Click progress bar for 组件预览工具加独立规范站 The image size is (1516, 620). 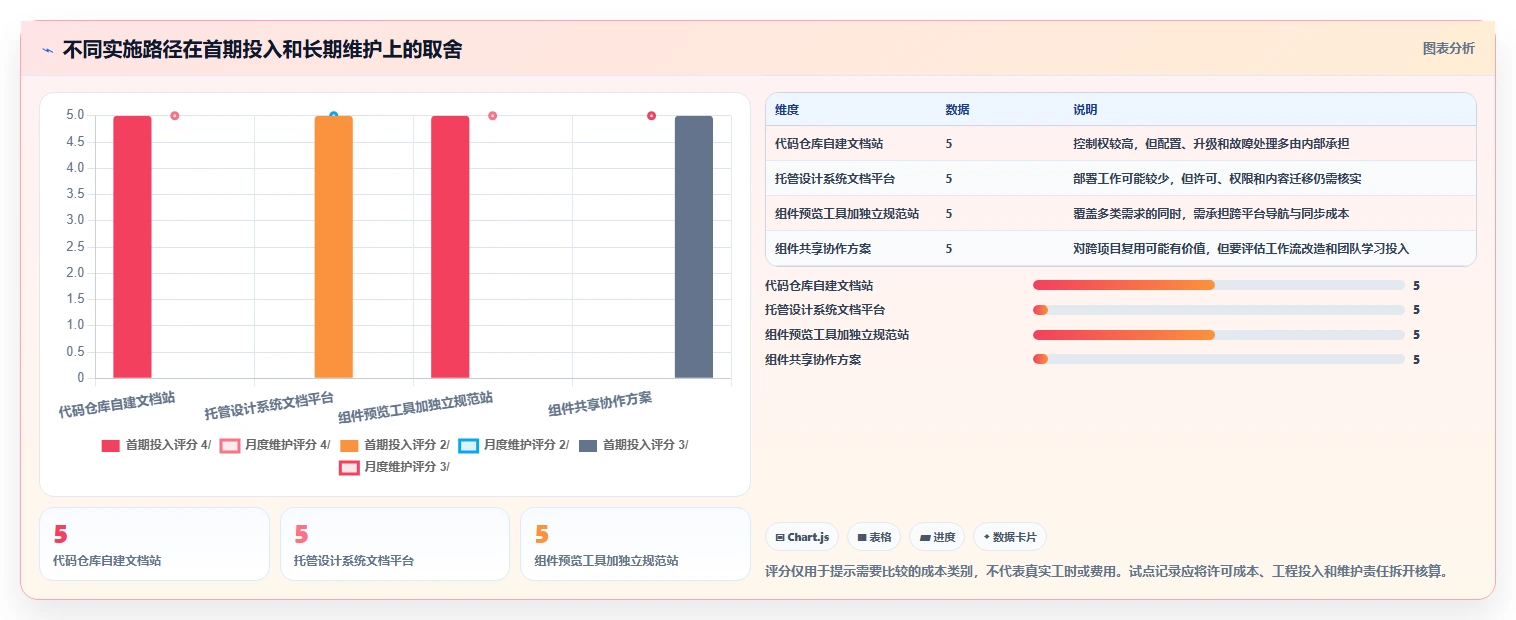click(x=1219, y=335)
